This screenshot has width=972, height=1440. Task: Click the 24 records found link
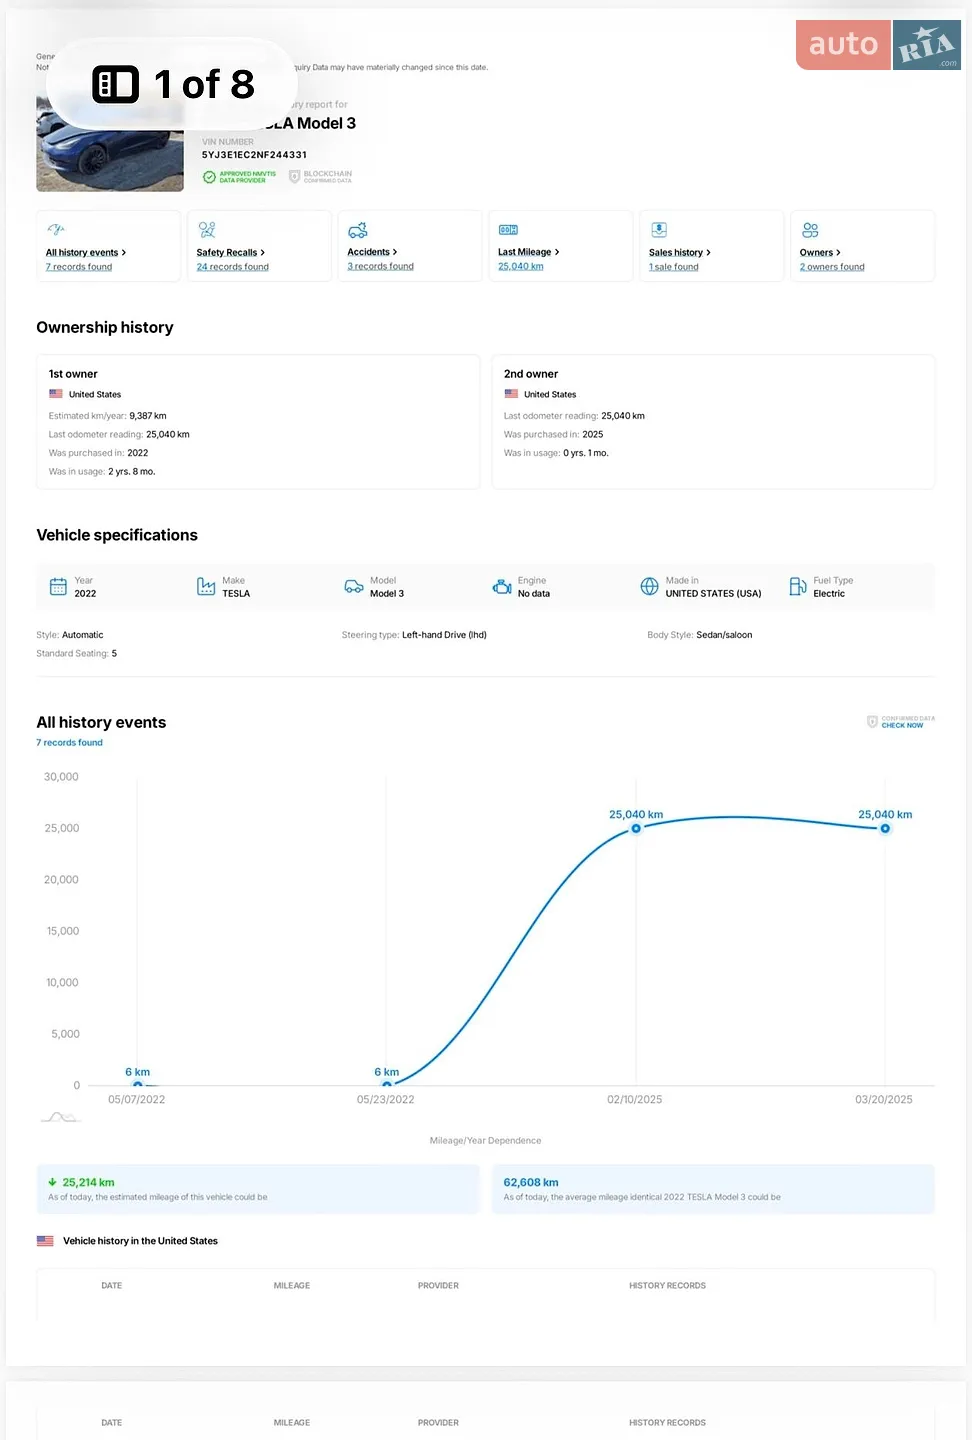(x=233, y=267)
